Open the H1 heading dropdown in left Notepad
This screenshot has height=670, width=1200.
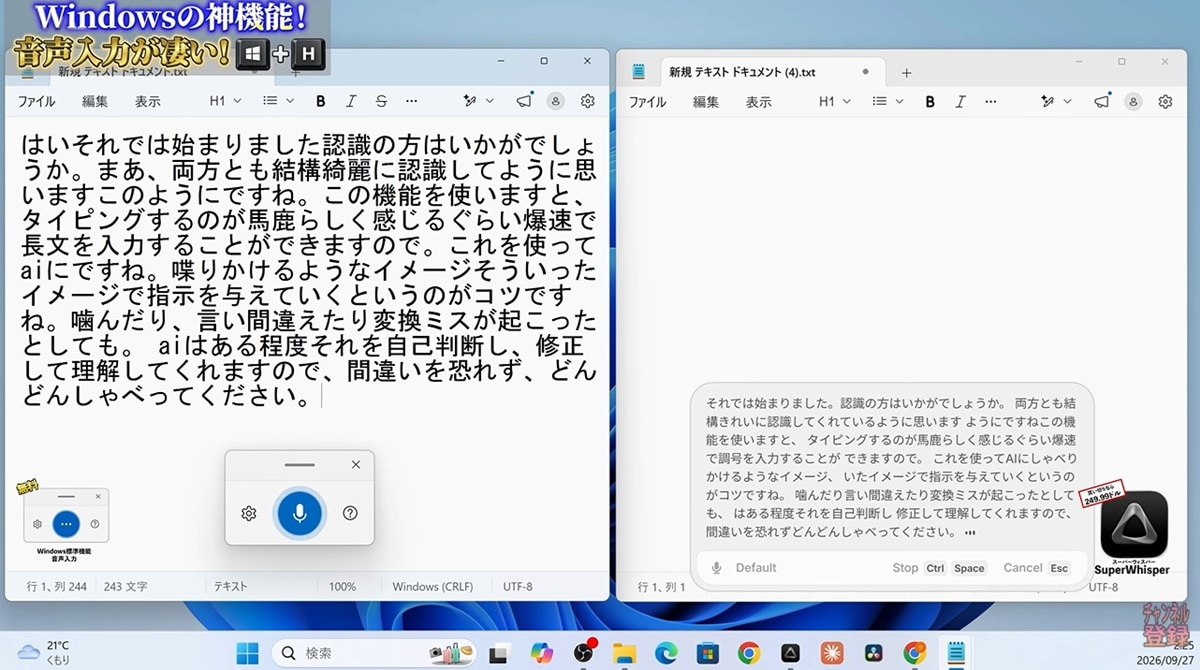tap(223, 101)
